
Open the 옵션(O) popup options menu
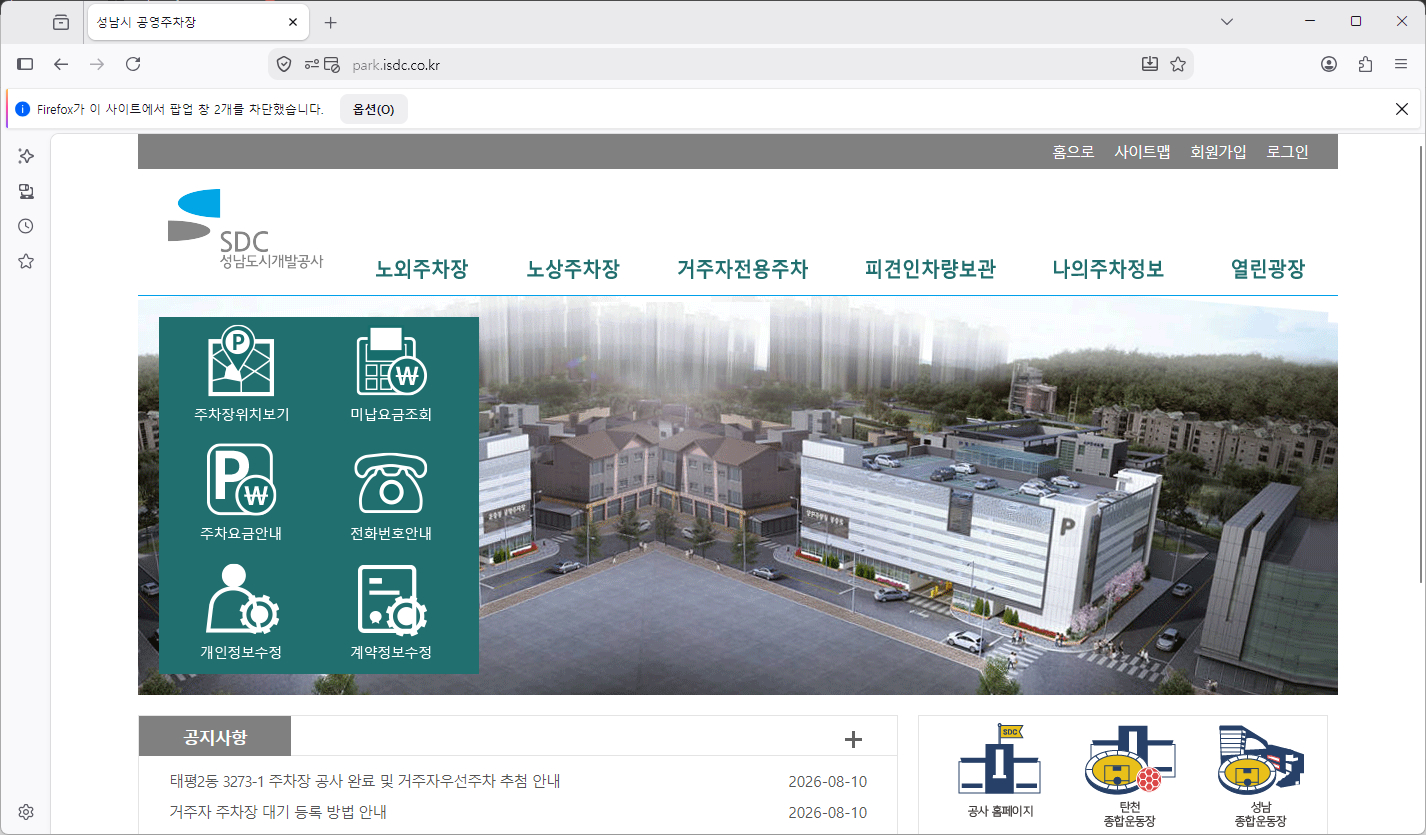(x=374, y=109)
